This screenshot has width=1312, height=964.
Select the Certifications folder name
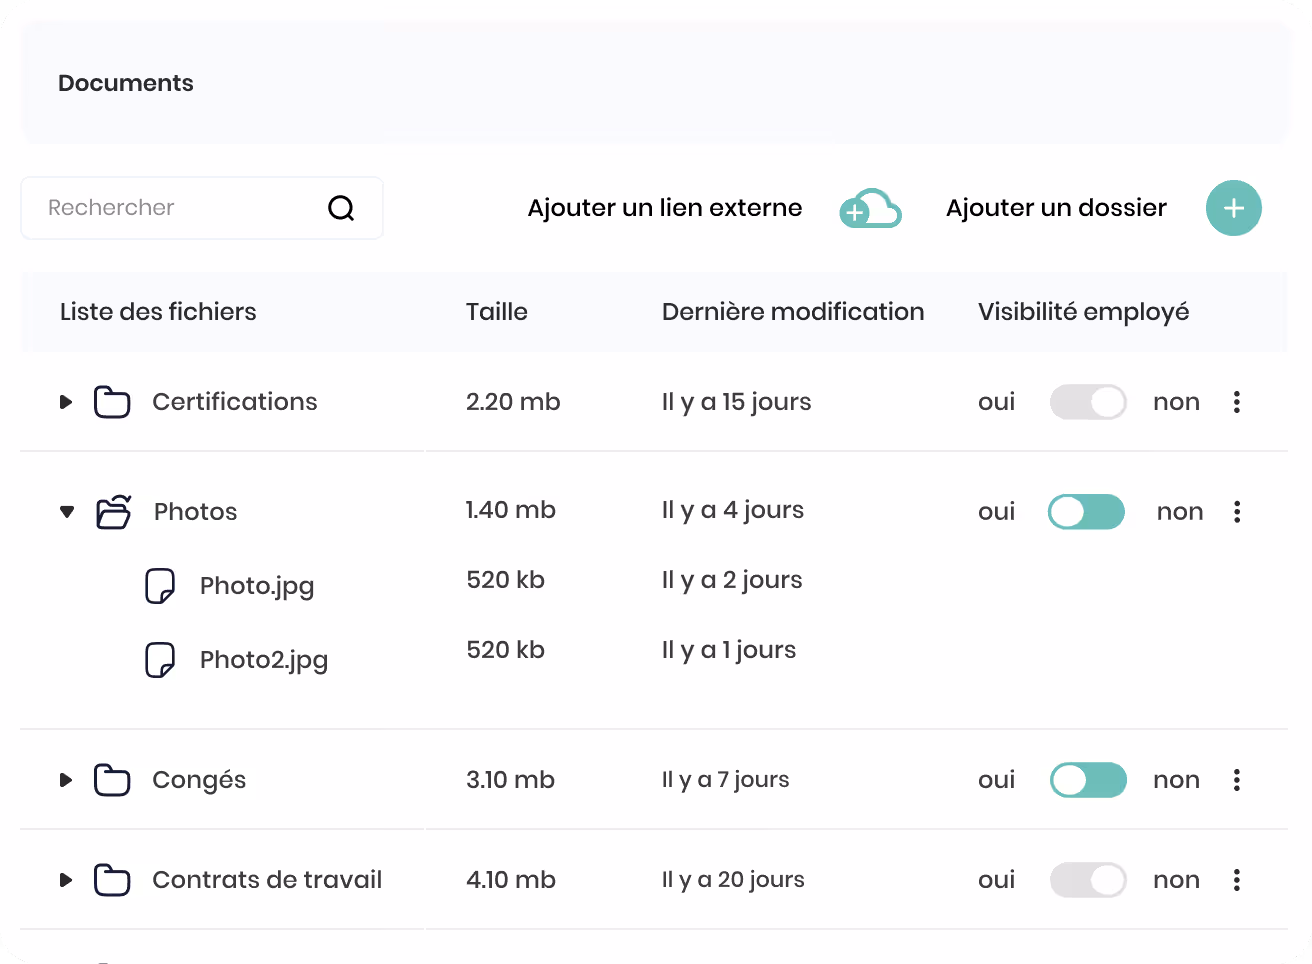235,402
